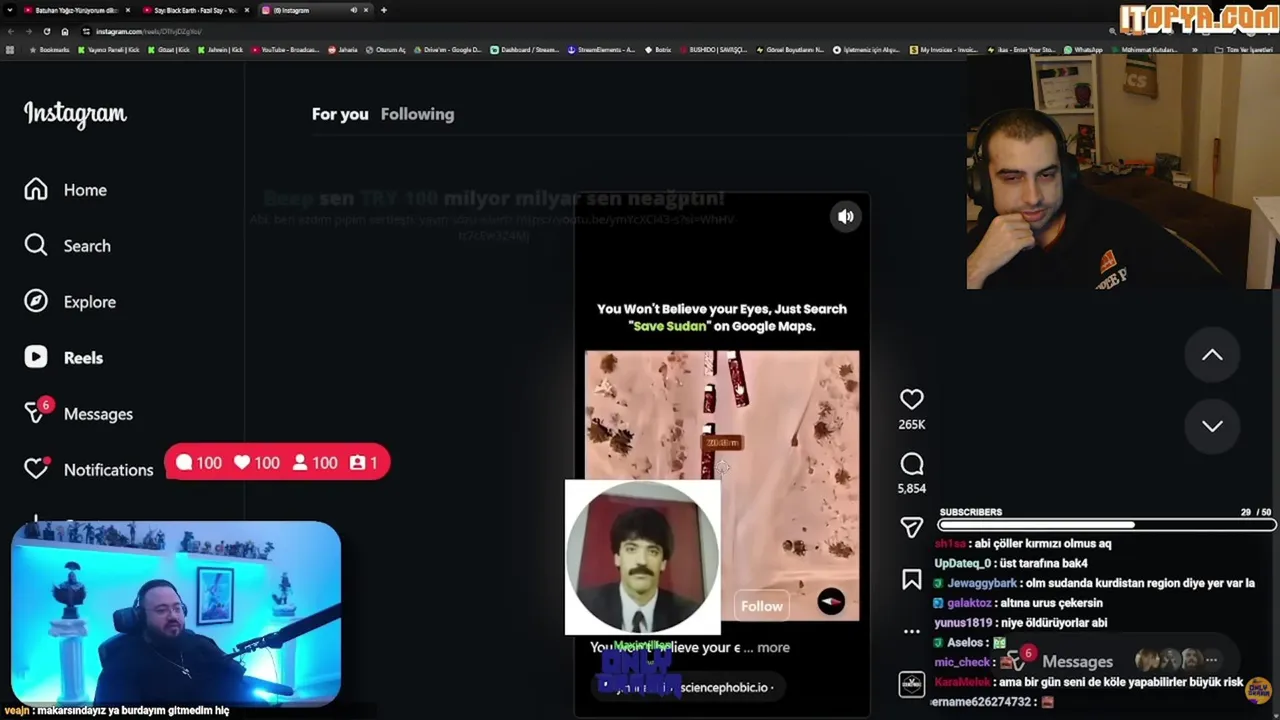Image resolution: width=1280 pixels, height=720 pixels.
Task: Switch to Say: Black Earth browser tab
Action: 195,10
